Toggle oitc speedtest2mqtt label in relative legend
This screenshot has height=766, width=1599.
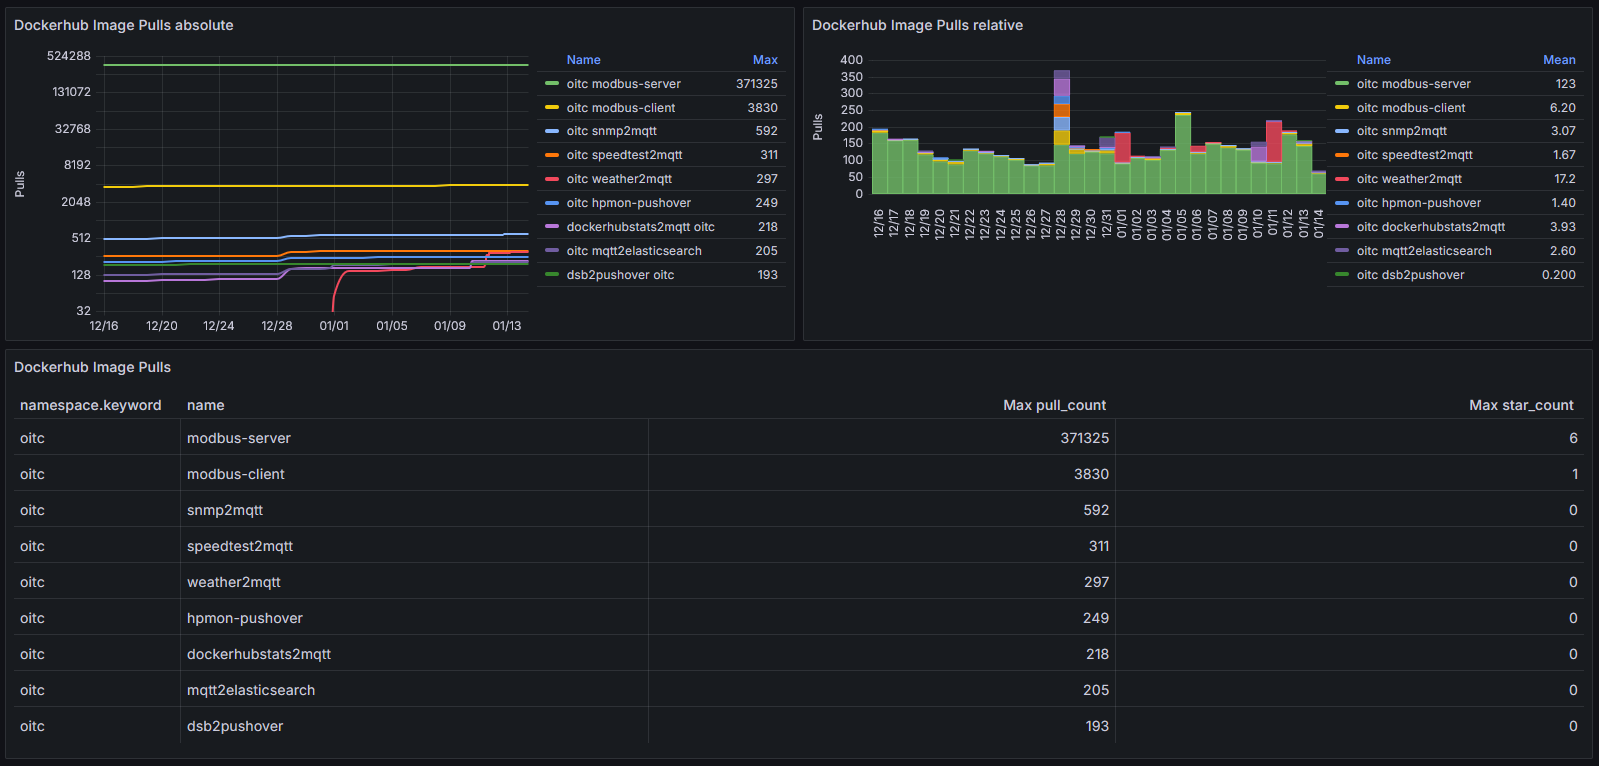pyautogui.click(x=1415, y=155)
